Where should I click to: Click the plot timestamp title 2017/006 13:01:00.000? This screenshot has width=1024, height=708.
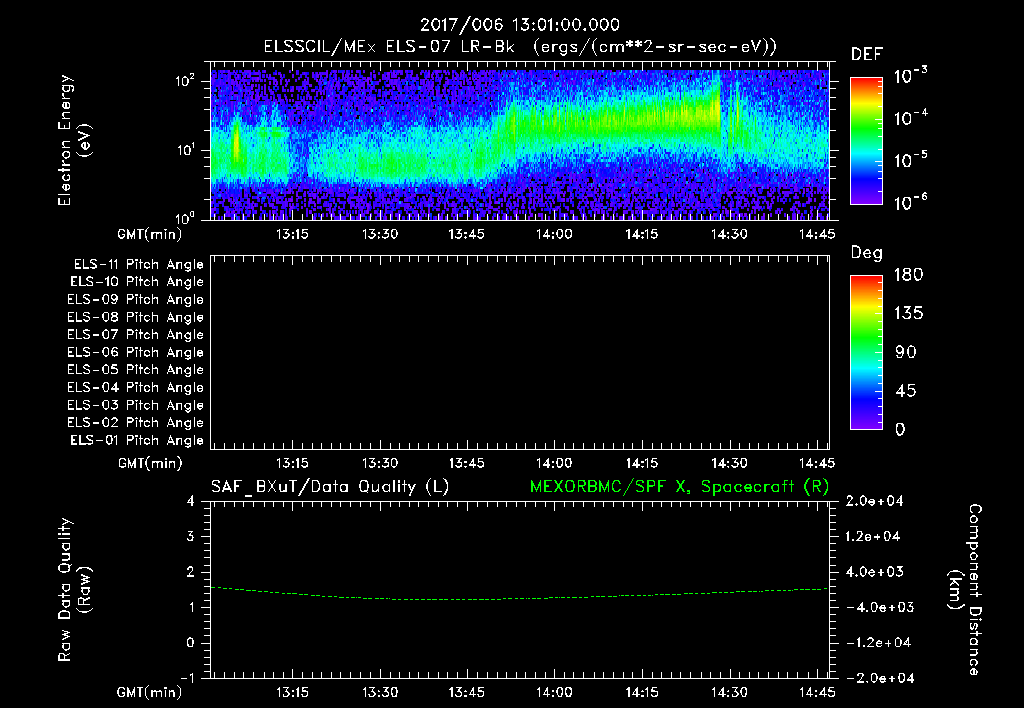coord(519,25)
